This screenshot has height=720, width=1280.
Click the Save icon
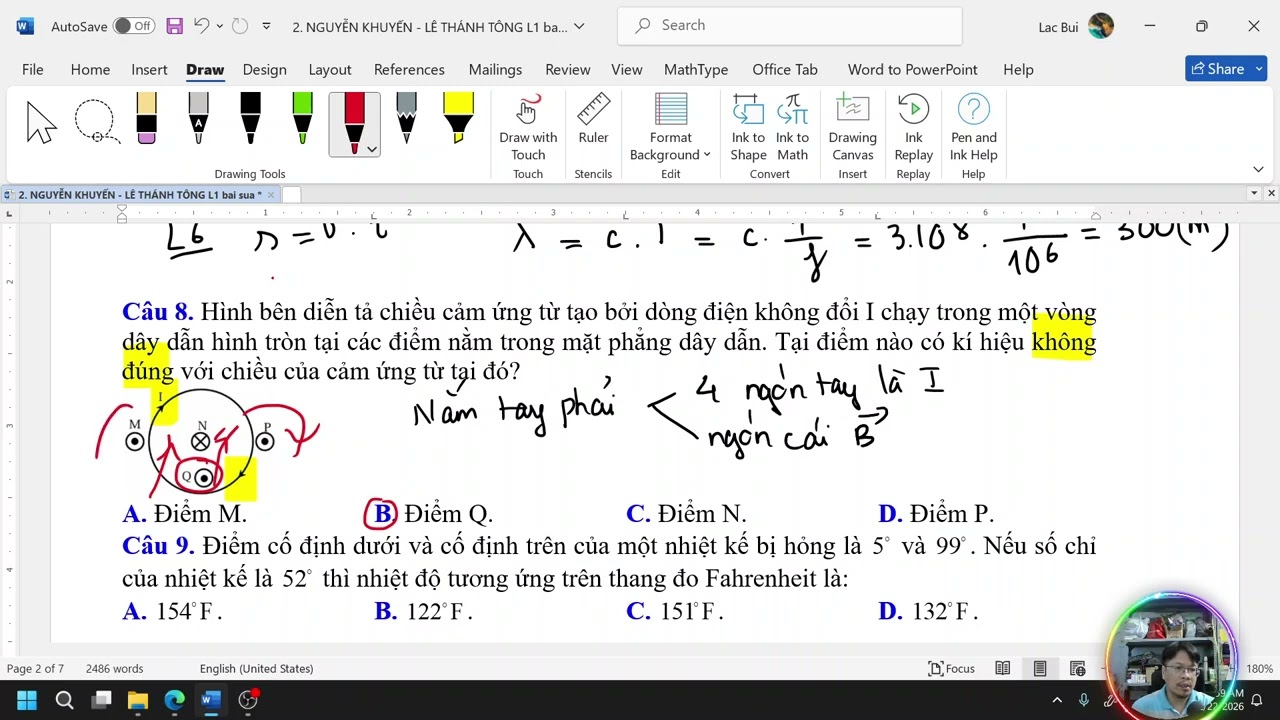pos(174,26)
